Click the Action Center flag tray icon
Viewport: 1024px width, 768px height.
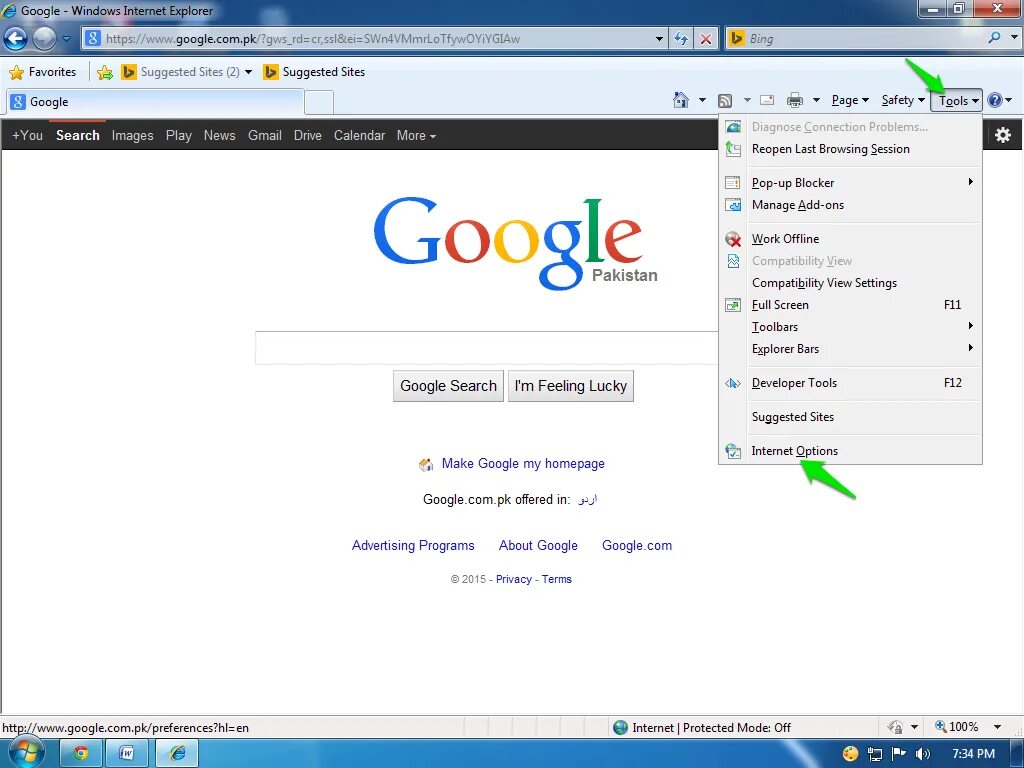[x=899, y=754]
